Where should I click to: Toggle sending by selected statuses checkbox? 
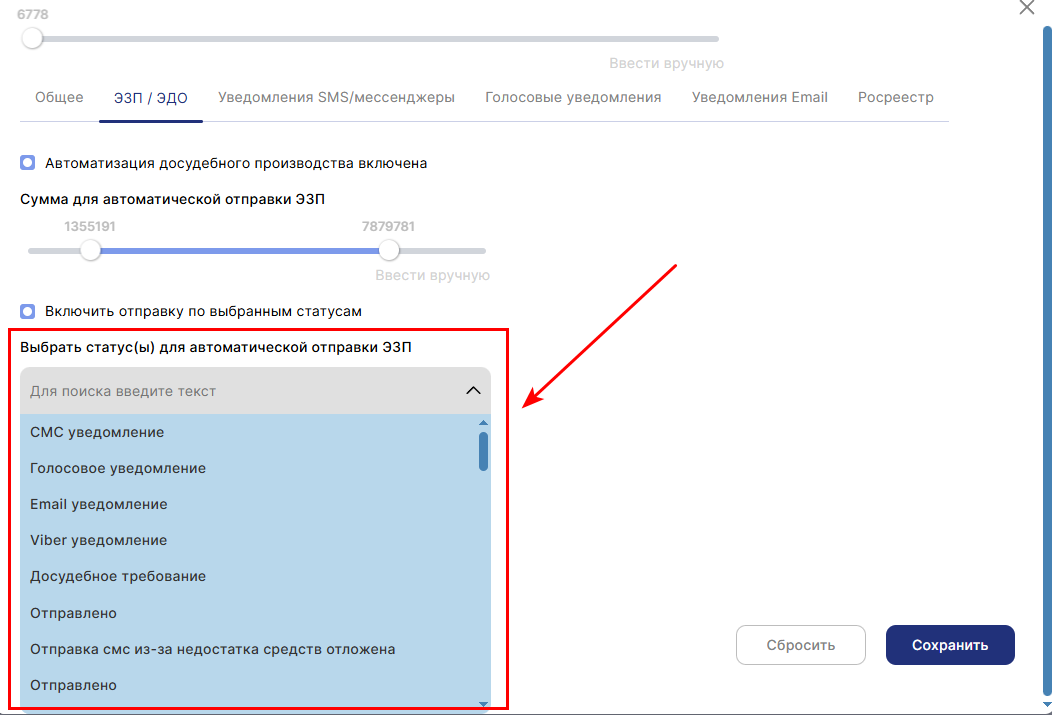[28, 311]
